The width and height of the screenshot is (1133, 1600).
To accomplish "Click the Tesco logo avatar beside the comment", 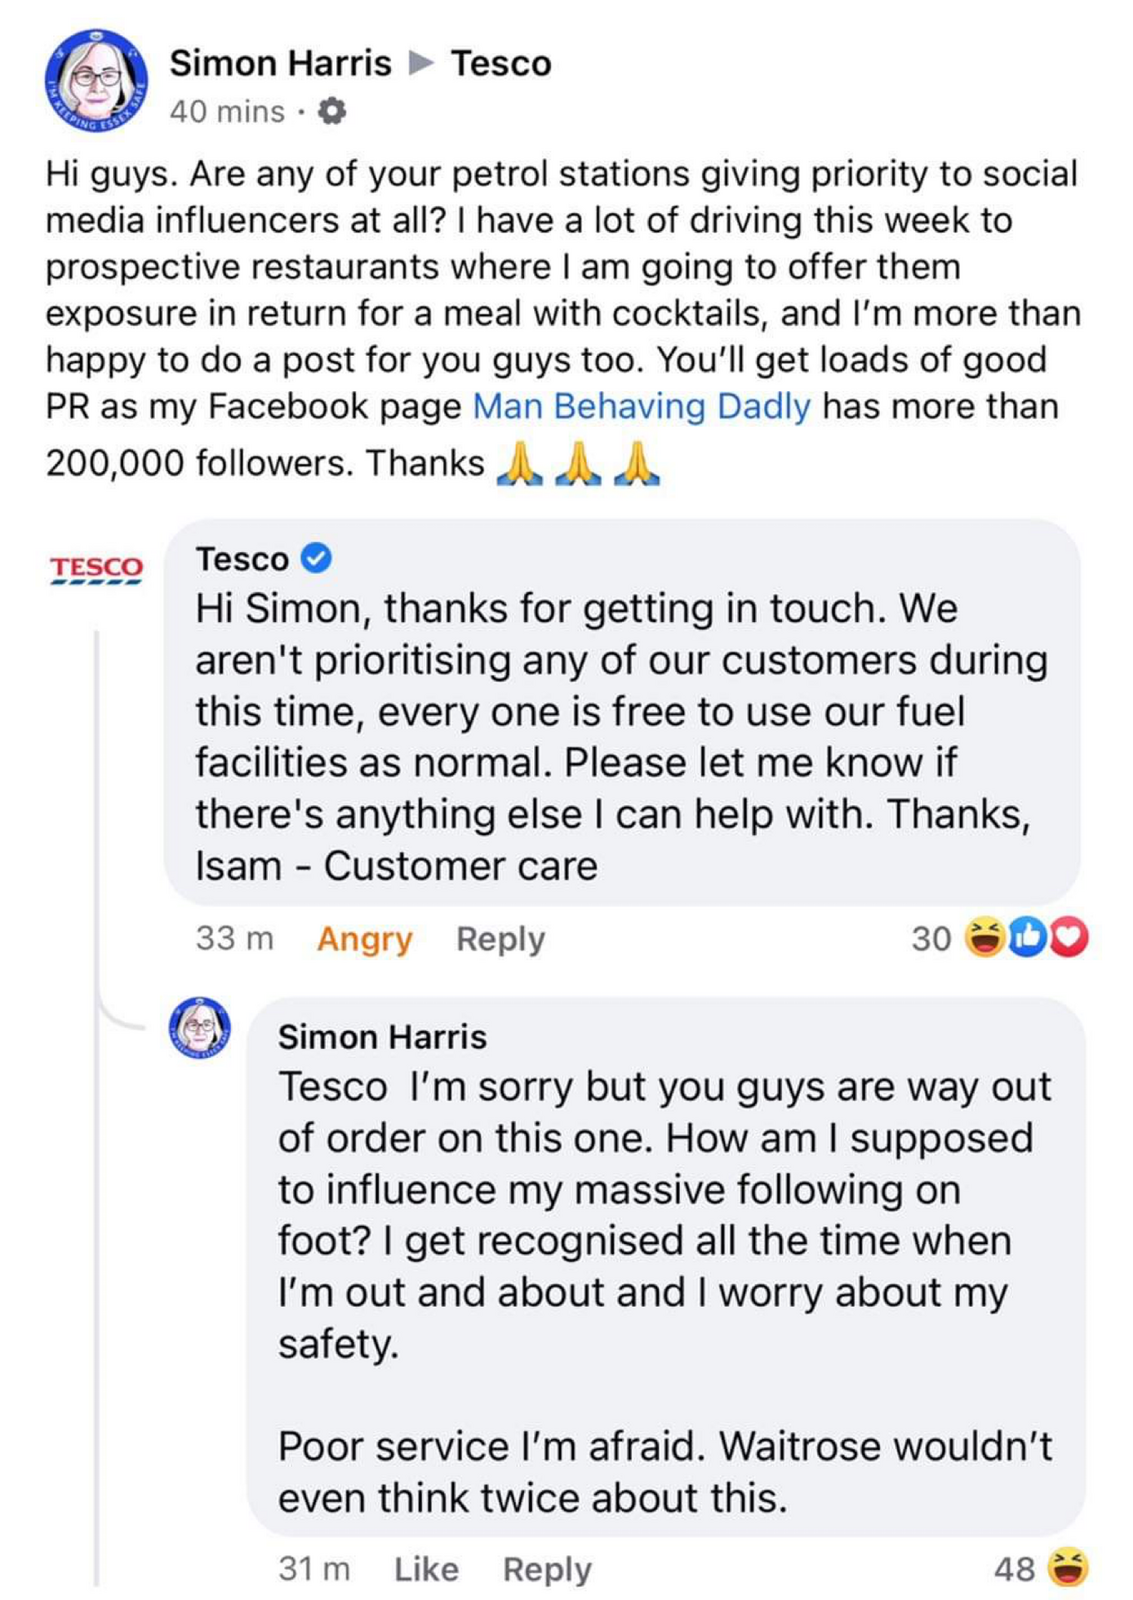I will 96,570.
